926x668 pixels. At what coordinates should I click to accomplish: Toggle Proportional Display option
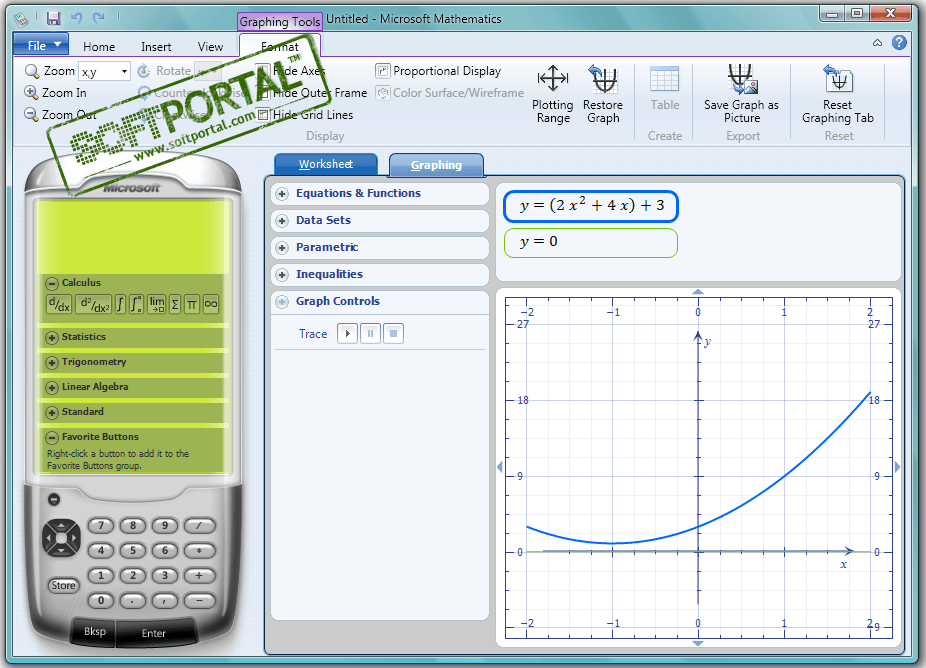pos(438,71)
